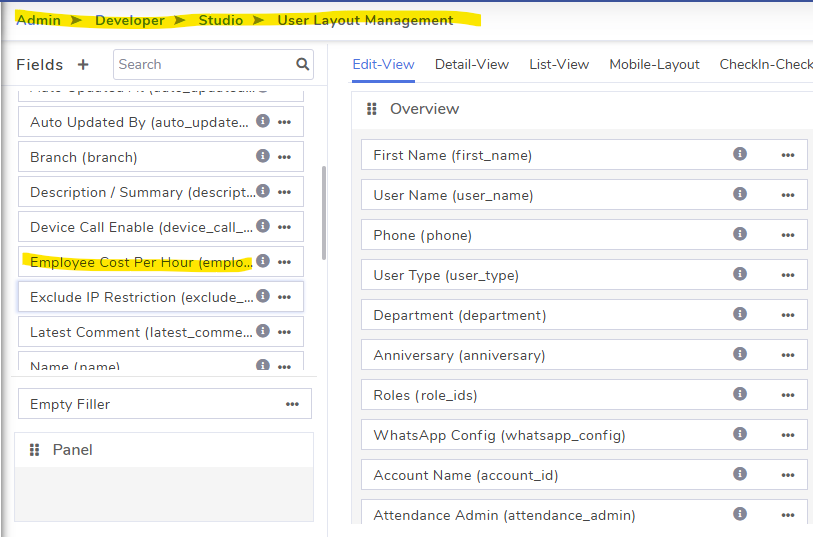The image size is (813, 537).
Task: Show info for Employee Cost Per Hour
Action: pos(263,261)
